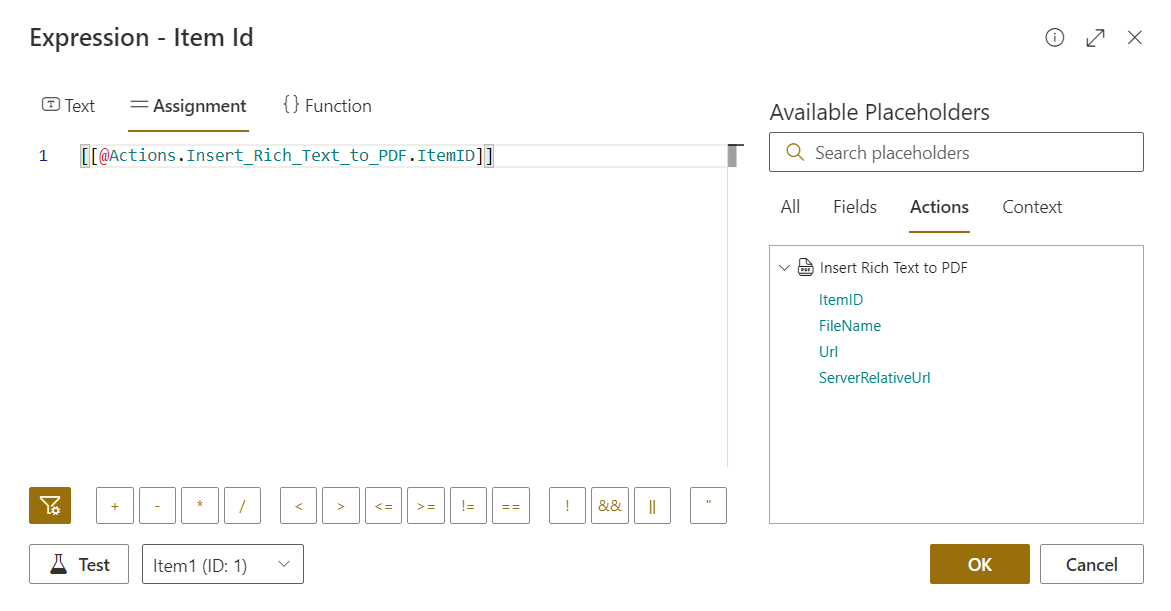The height and width of the screenshot is (611, 1171).
Task: Insert the multiplication operator
Action: pos(200,506)
